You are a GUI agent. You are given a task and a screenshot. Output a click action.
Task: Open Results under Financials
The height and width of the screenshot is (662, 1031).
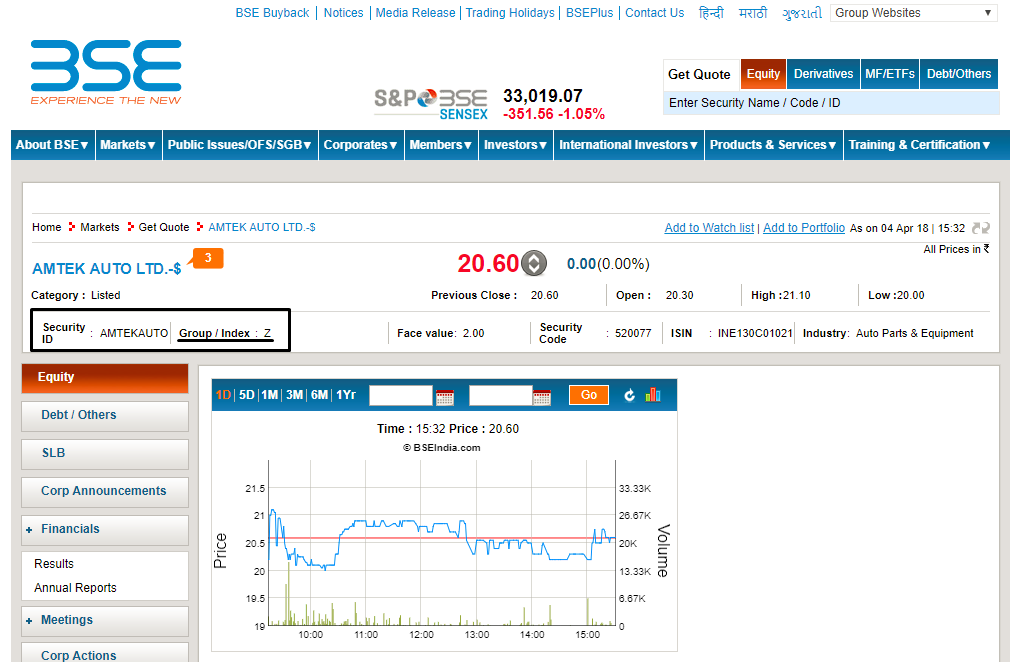[x=54, y=564]
